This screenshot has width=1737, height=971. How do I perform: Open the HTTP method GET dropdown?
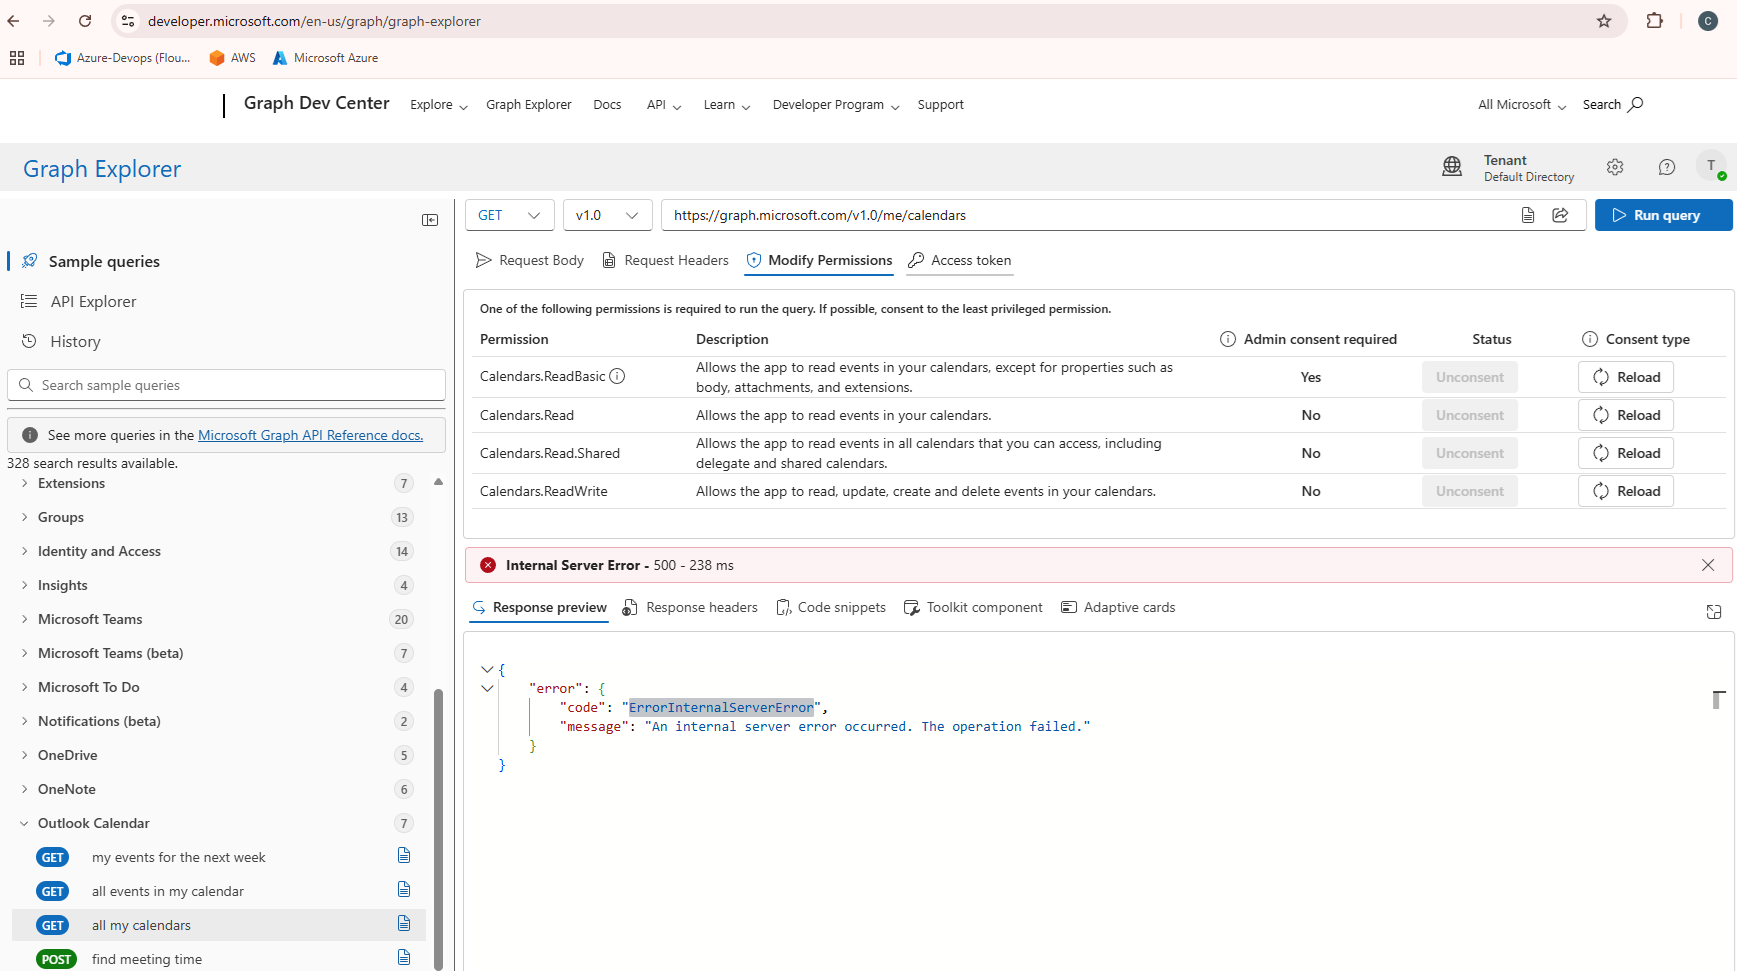pos(510,215)
